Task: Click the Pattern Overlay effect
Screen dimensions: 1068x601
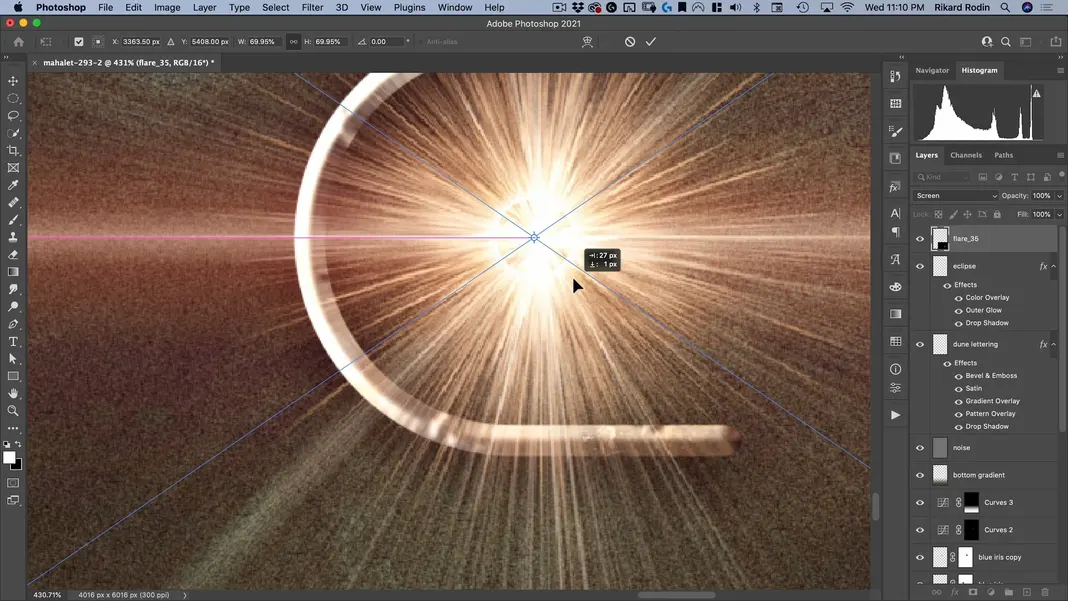Action: click(x=990, y=414)
